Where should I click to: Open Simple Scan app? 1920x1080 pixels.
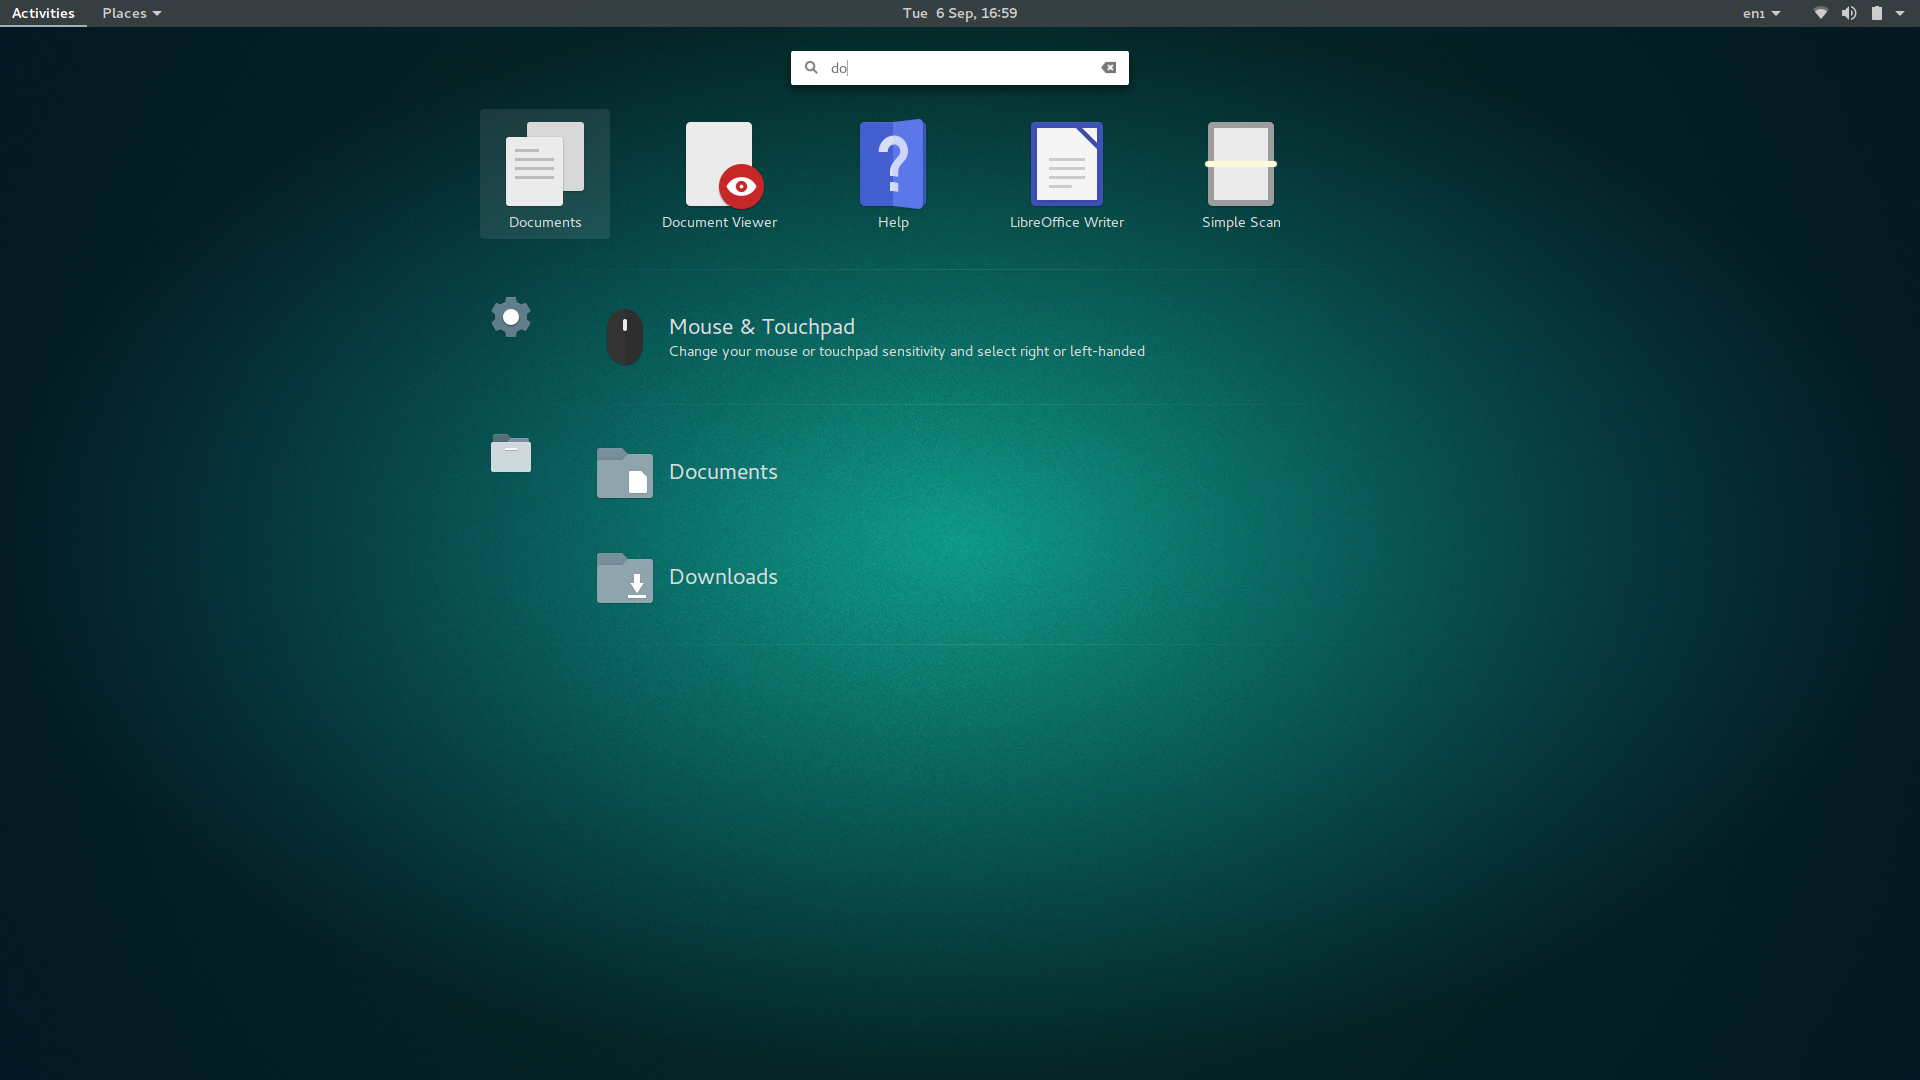coord(1241,174)
